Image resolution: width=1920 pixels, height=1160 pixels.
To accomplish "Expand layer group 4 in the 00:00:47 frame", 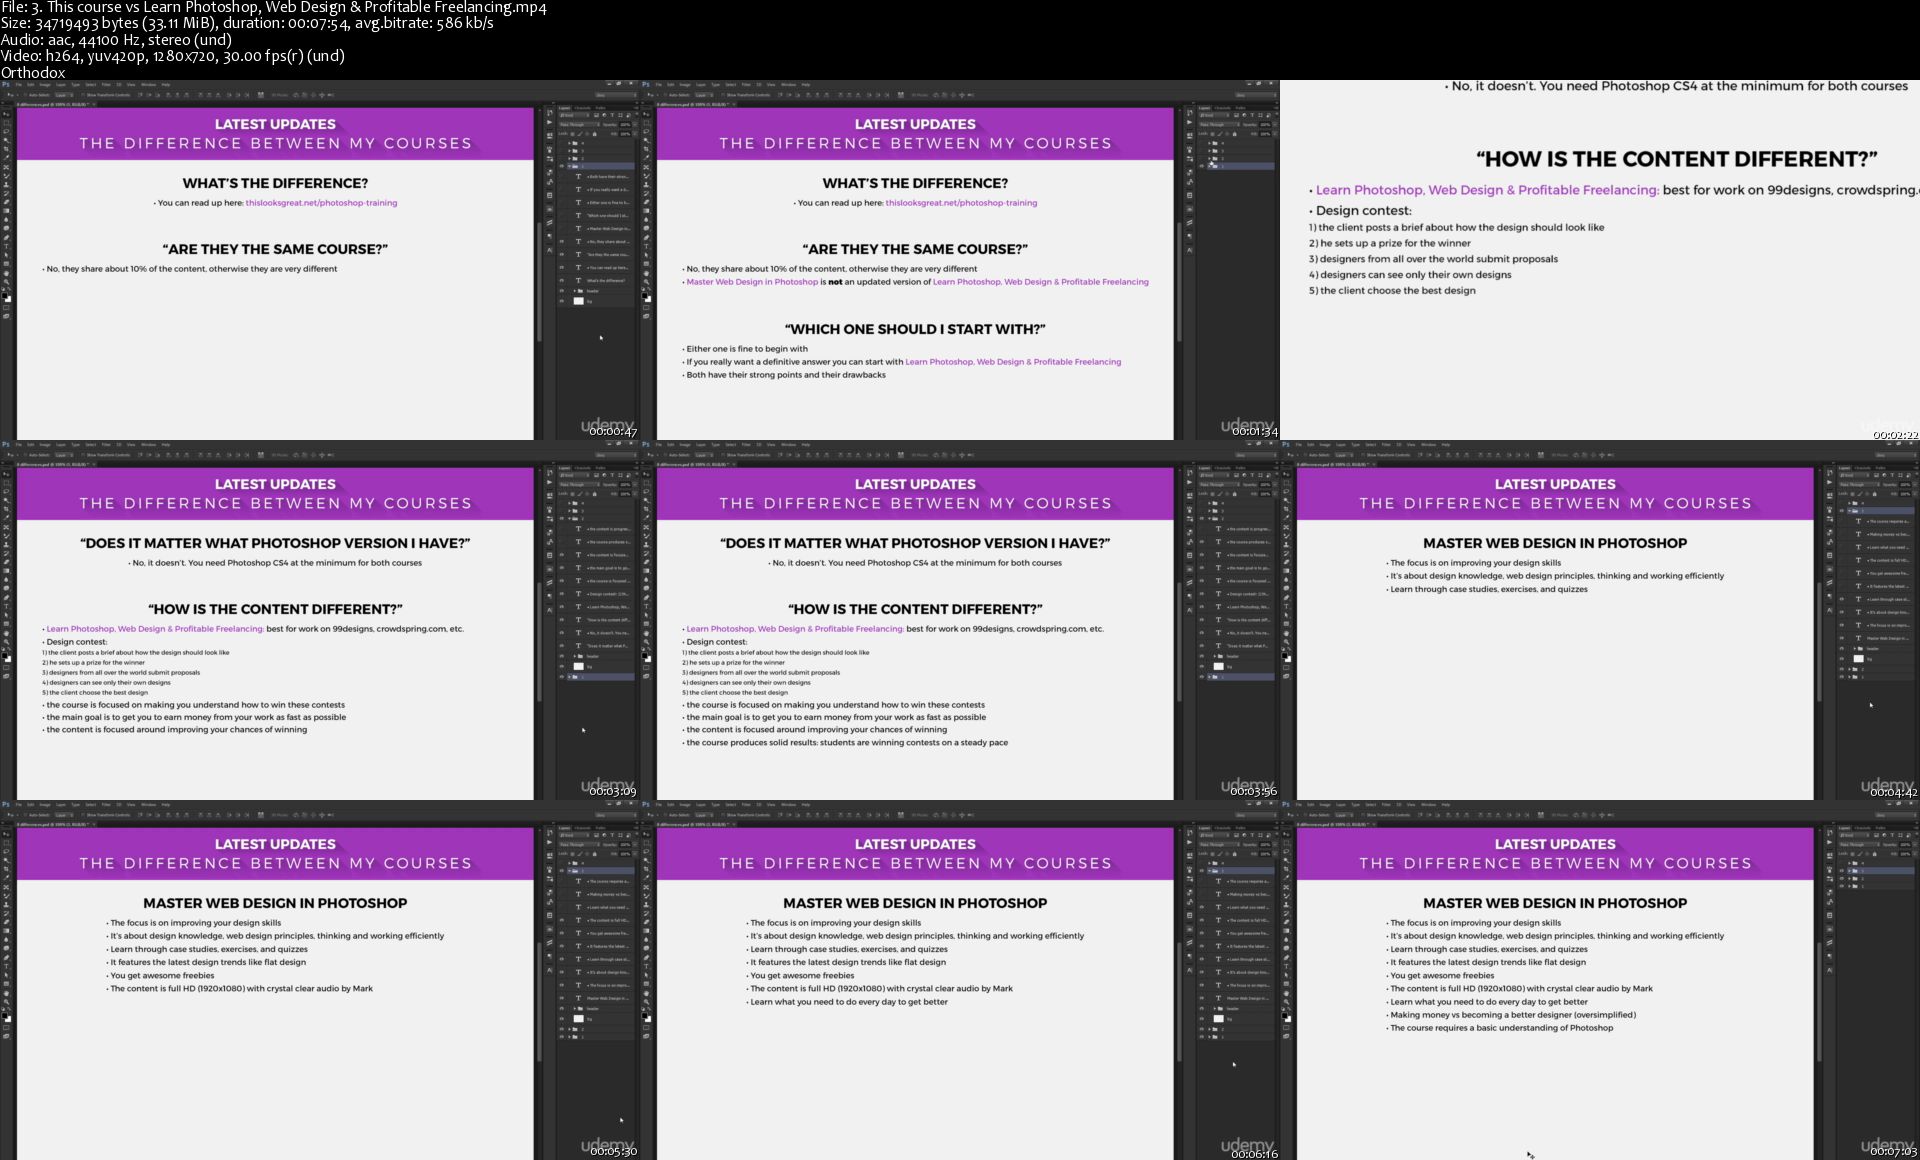I will click(x=569, y=143).
